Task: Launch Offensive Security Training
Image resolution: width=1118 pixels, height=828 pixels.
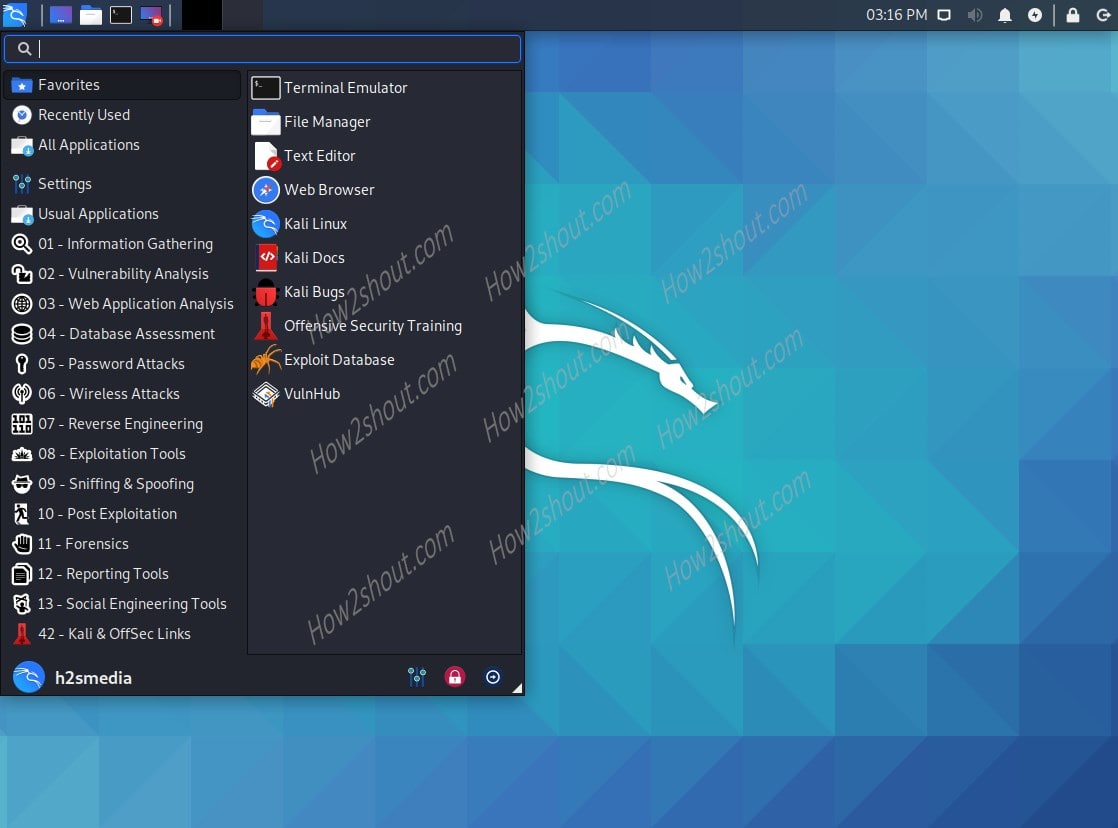Action: (372, 325)
